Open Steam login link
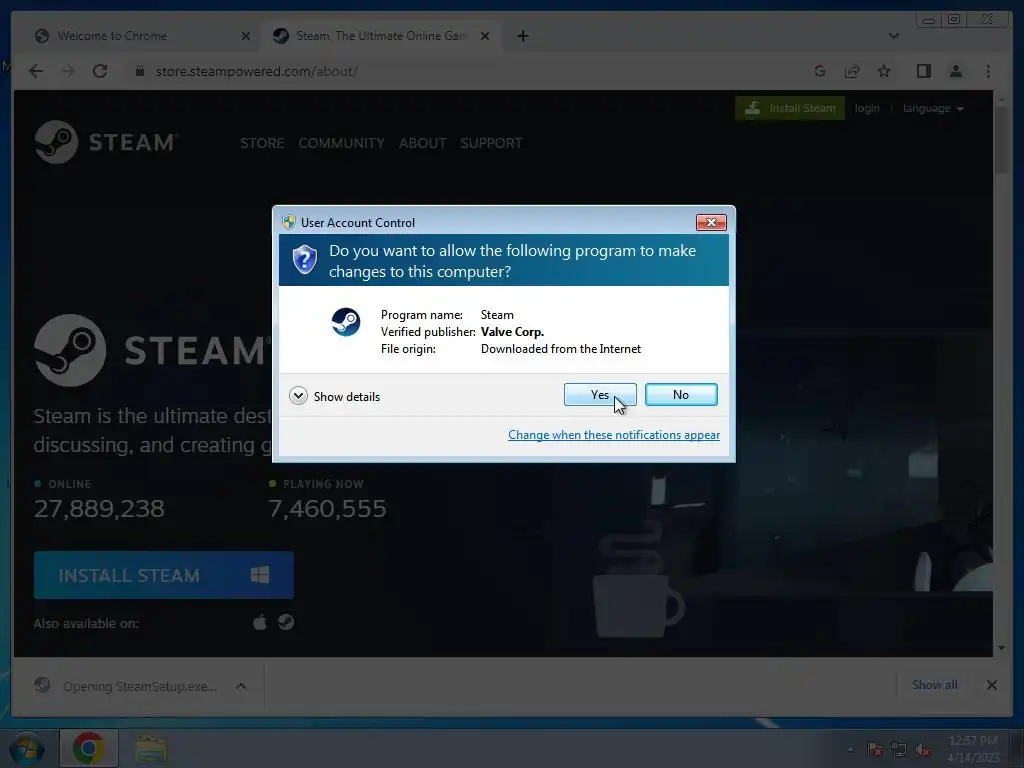Image resolution: width=1024 pixels, height=768 pixels. tap(867, 108)
